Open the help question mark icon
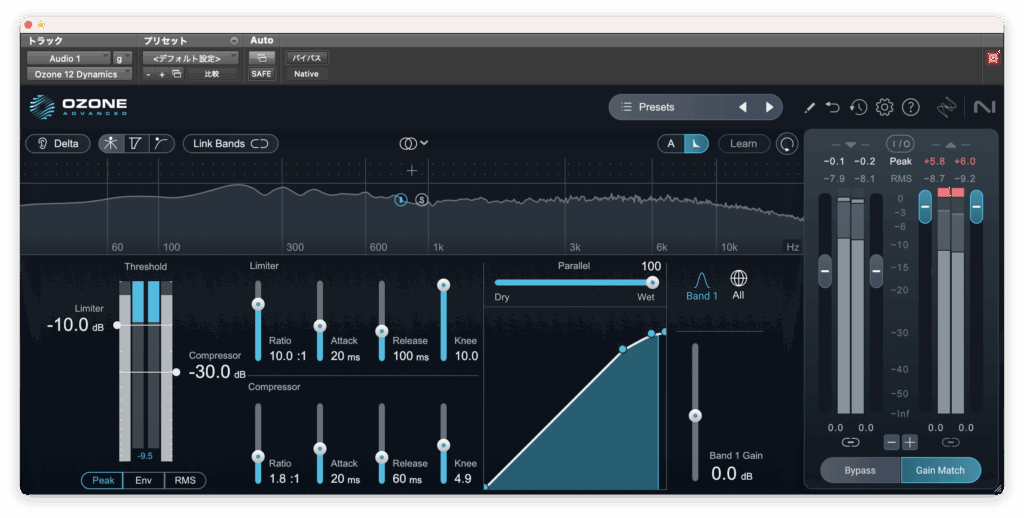This screenshot has width=1024, height=518. (x=910, y=107)
